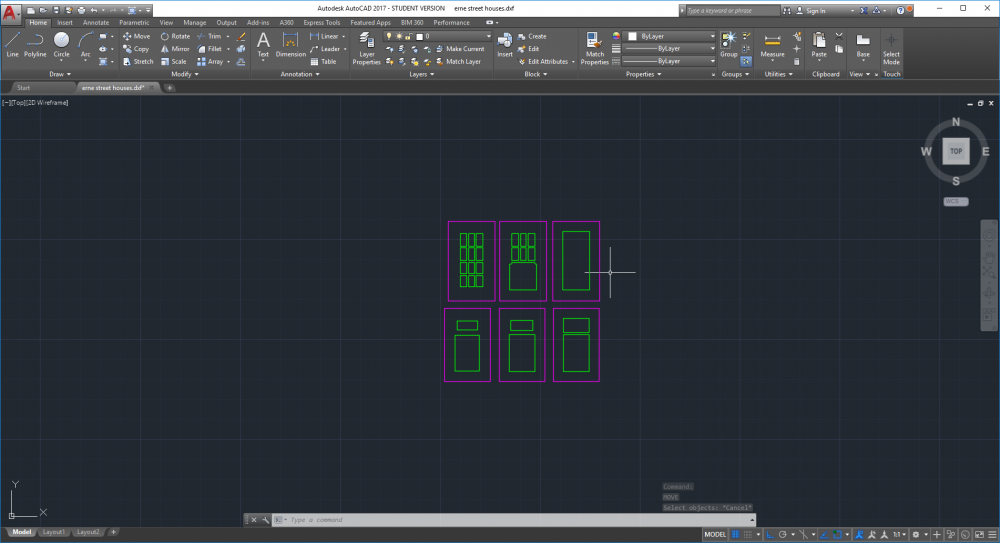This screenshot has width=1000, height=543.
Task: Select the Measure utility
Action: [x=772, y=45]
